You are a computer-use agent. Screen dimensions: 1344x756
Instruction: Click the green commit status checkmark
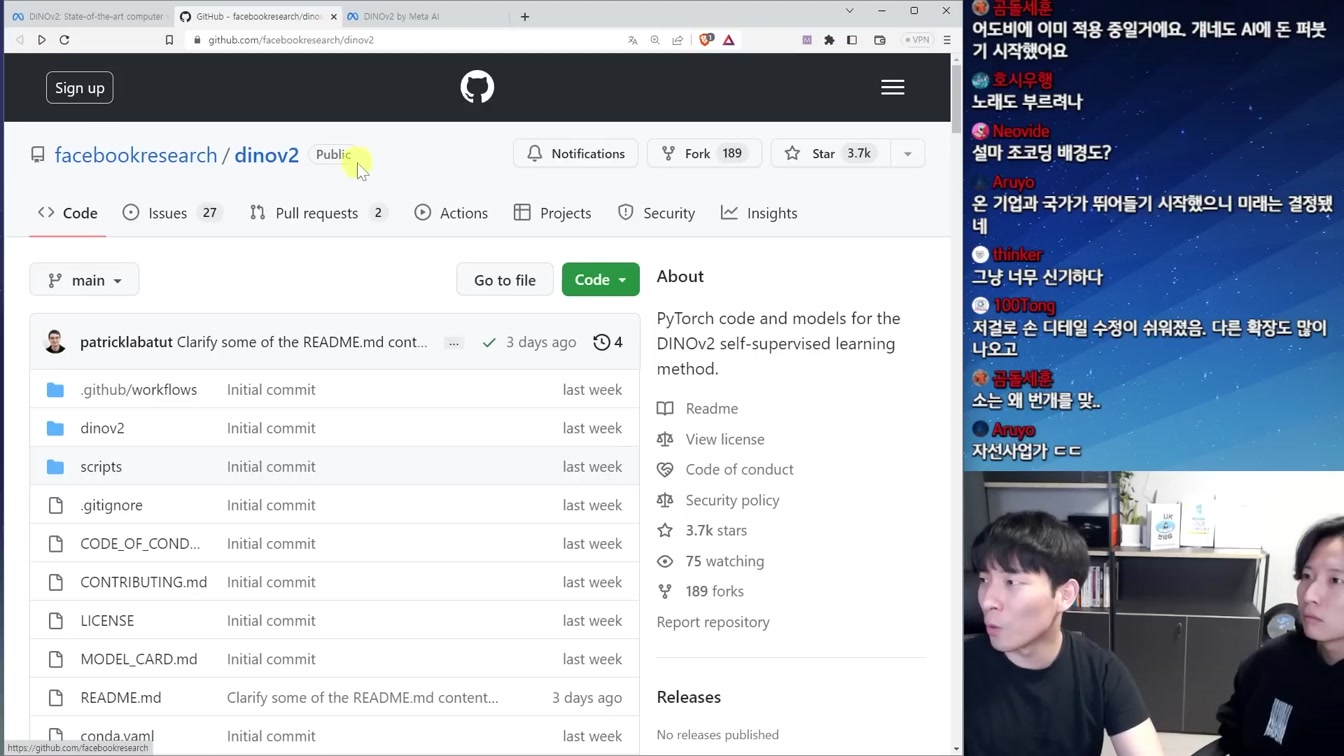(x=489, y=342)
